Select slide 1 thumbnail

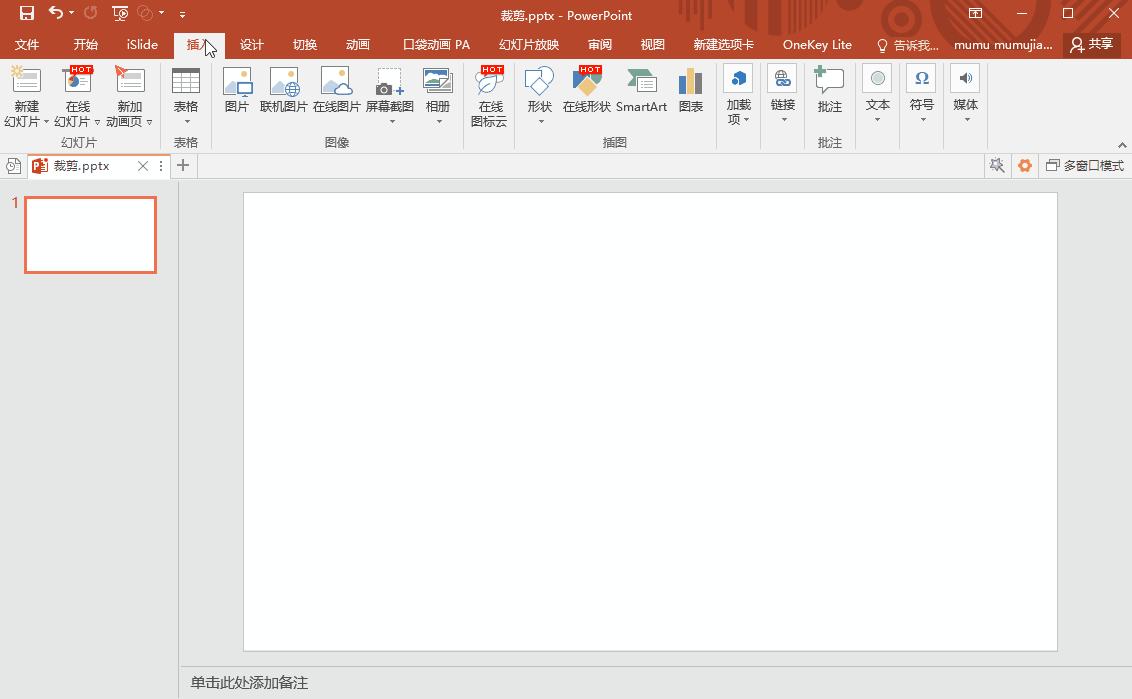91,235
